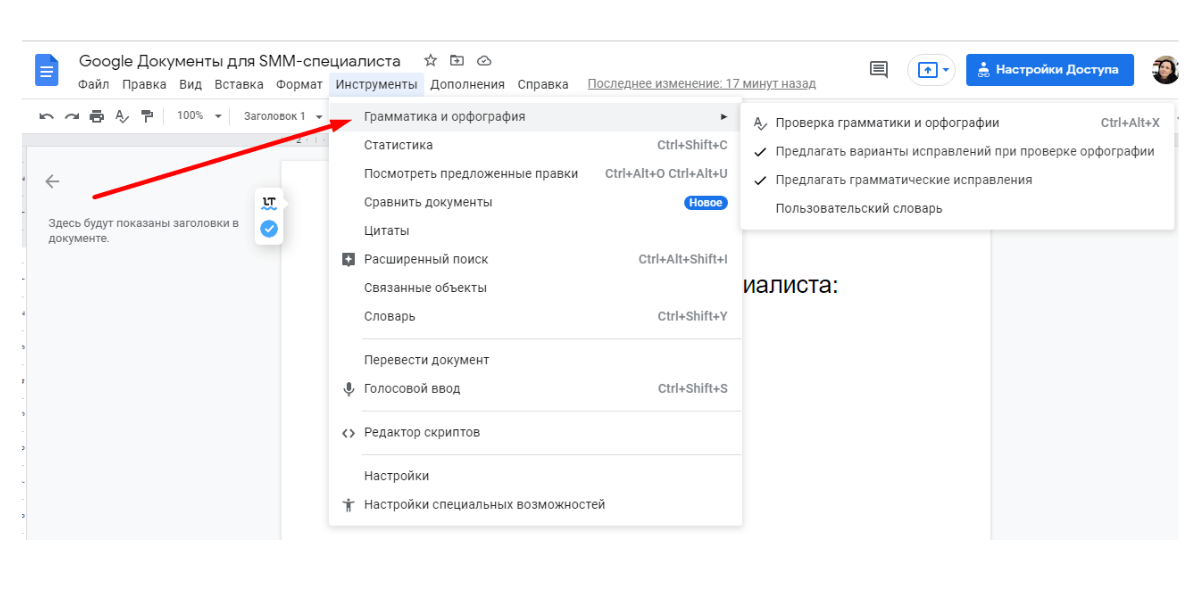
Task: Click the paint format roller icon
Action: [147, 116]
